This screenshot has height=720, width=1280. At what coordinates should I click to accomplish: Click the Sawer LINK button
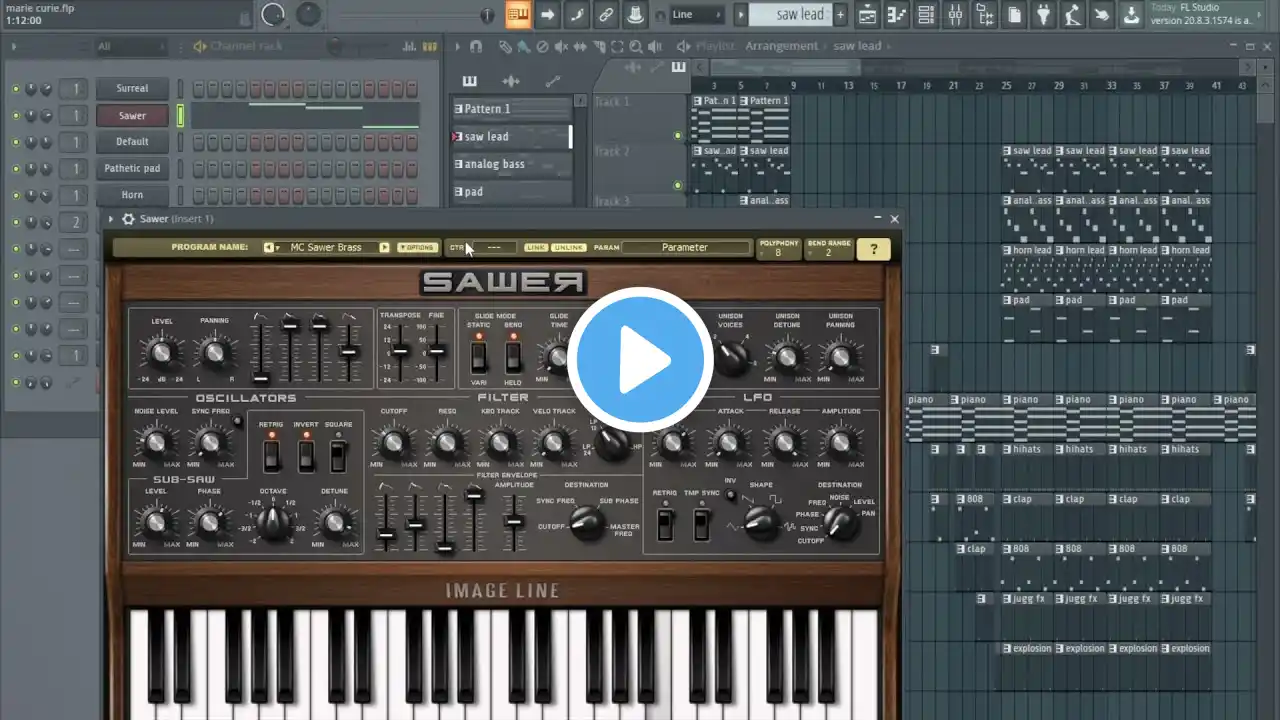point(536,247)
